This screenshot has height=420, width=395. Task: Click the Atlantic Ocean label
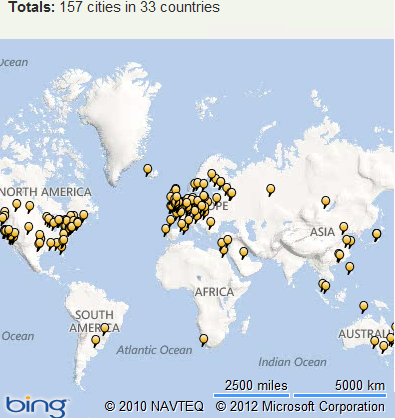click(154, 350)
